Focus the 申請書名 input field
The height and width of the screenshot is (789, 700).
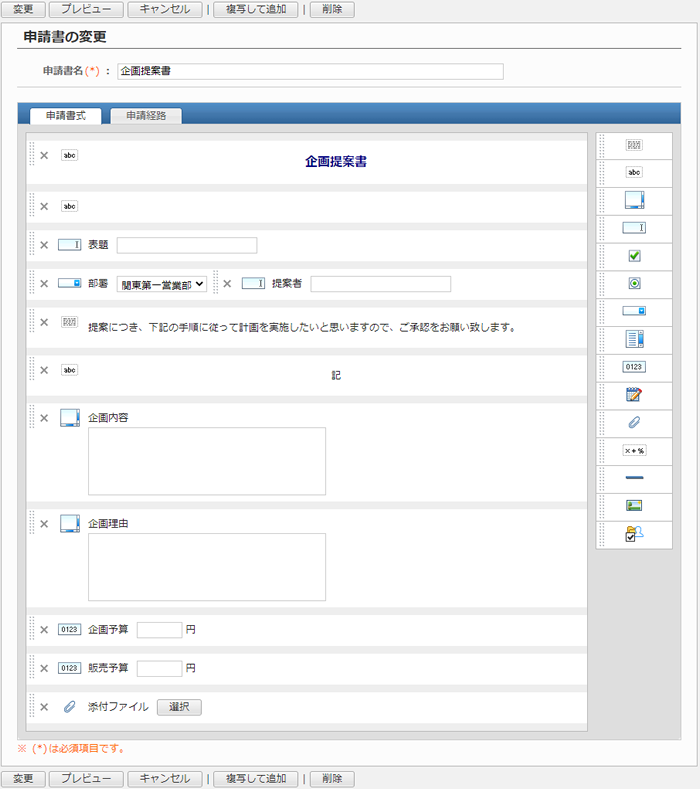[x=310, y=71]
